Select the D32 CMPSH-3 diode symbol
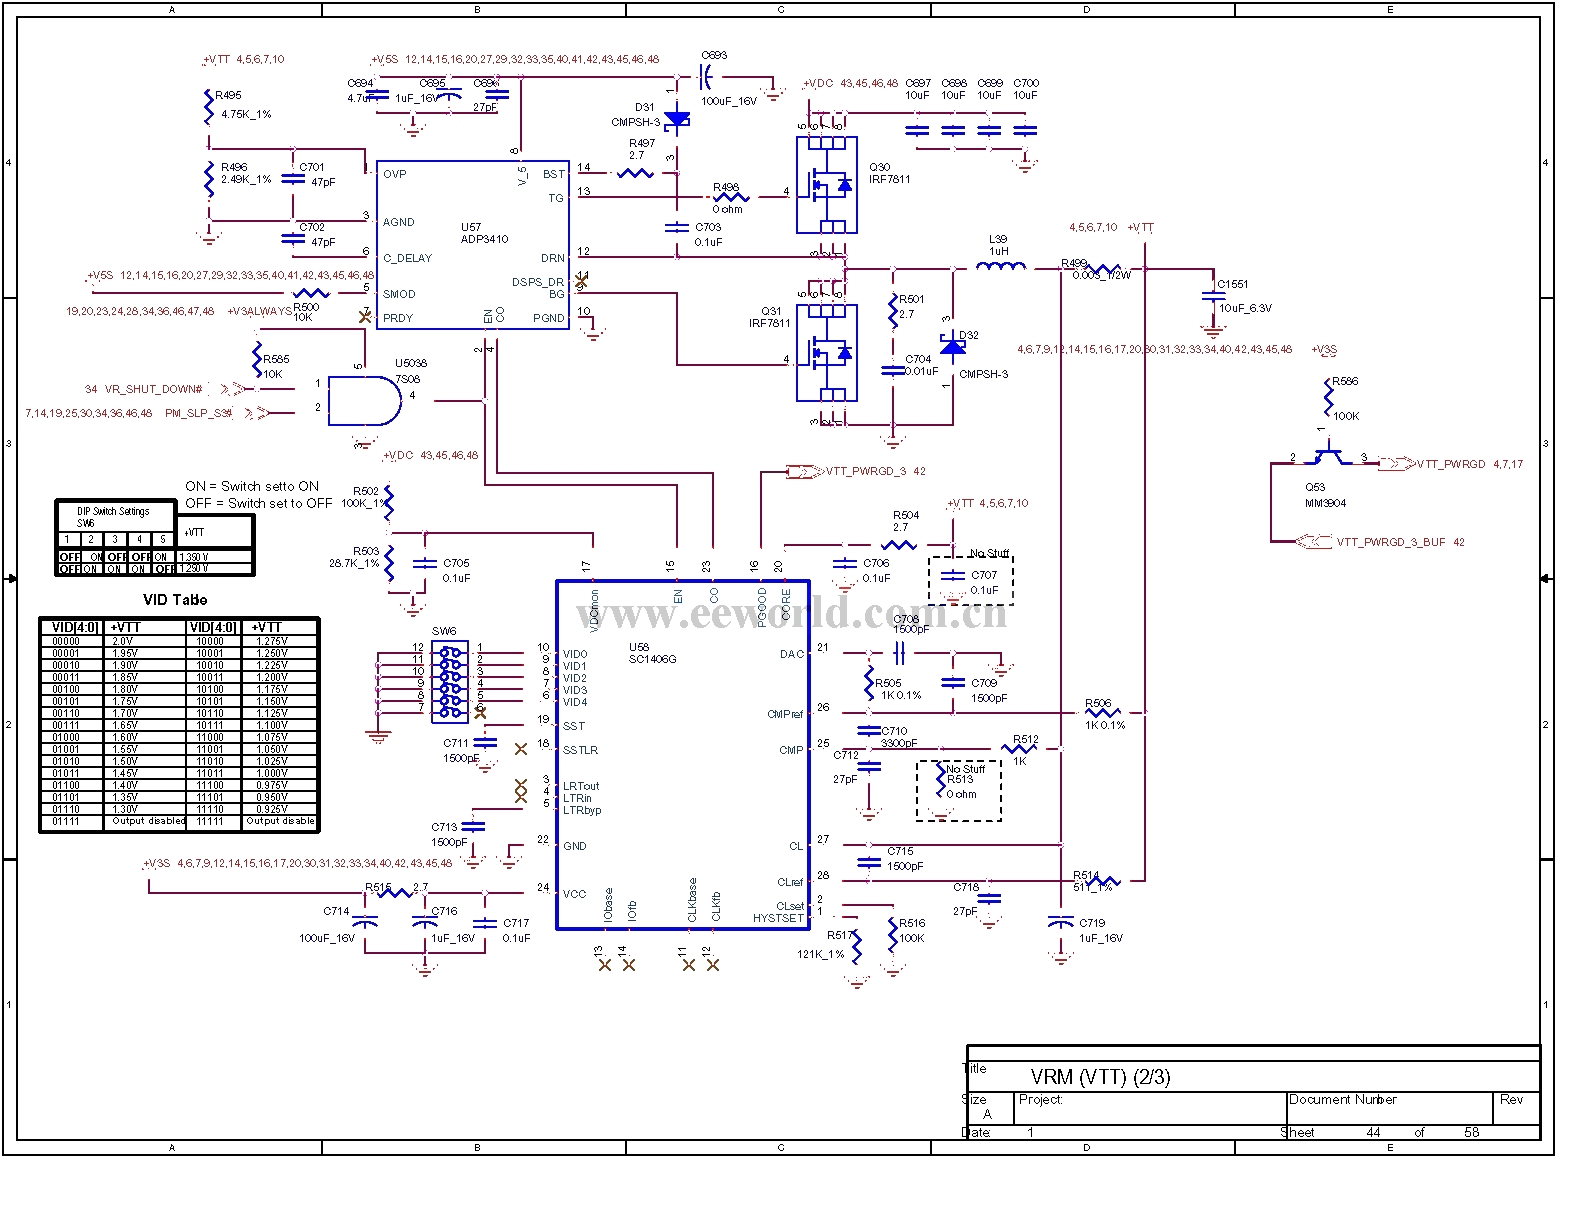This screenshot has height=1223, width=1584. click(953, 346)
